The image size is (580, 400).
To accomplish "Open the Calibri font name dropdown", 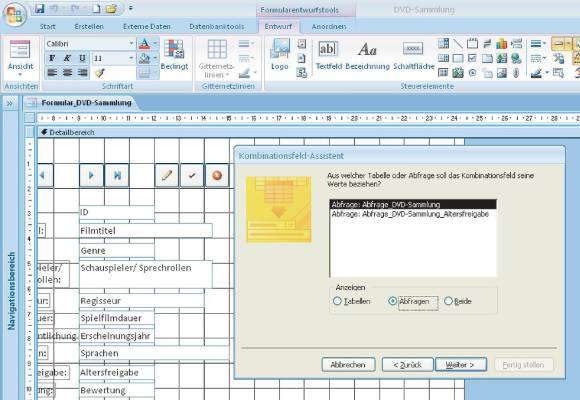I will tap(131, 44).
